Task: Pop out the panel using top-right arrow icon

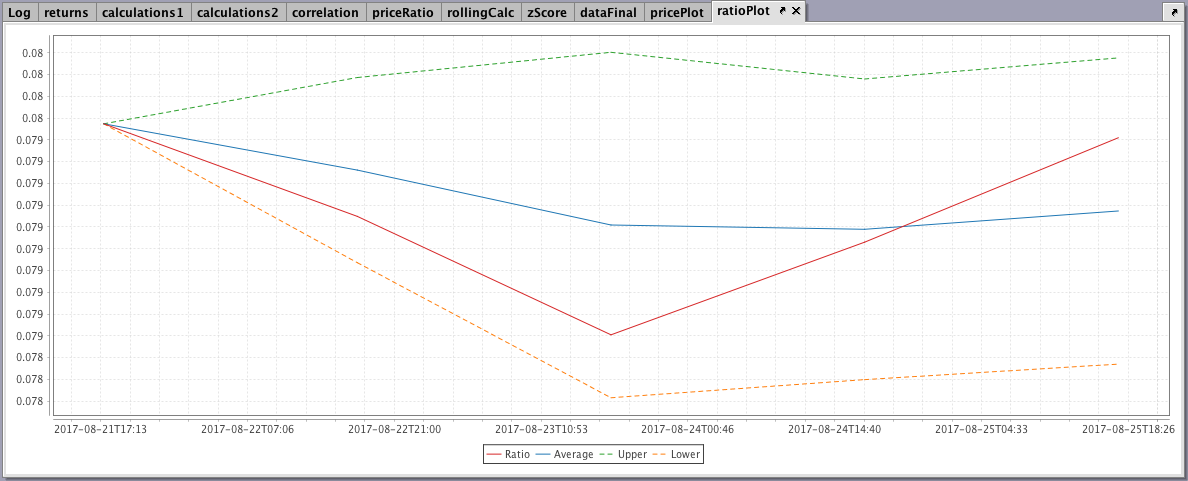Action: [x=1174, y=12]
